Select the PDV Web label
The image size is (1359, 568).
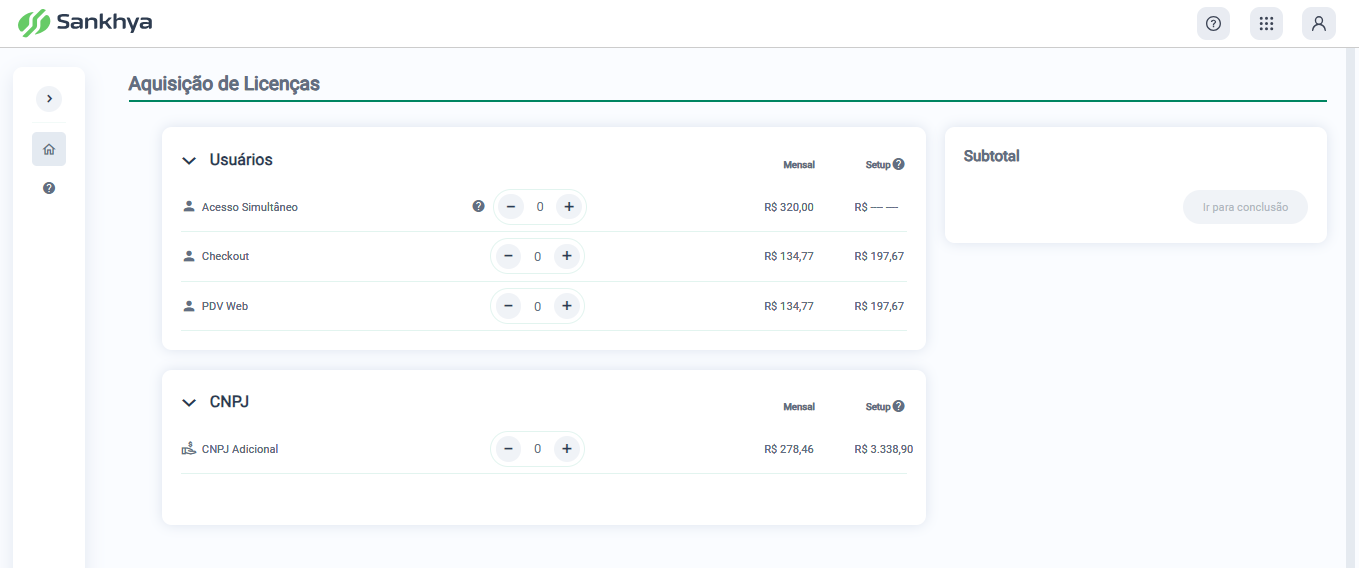pyautogui.click(x=225, y=306)
